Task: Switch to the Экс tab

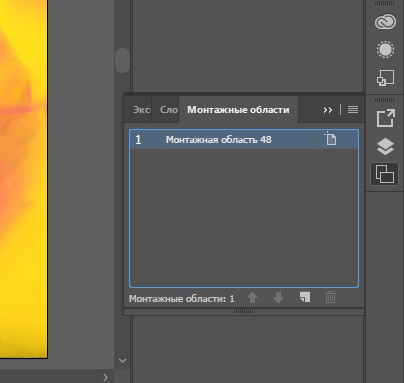Action: coord(141,110)
